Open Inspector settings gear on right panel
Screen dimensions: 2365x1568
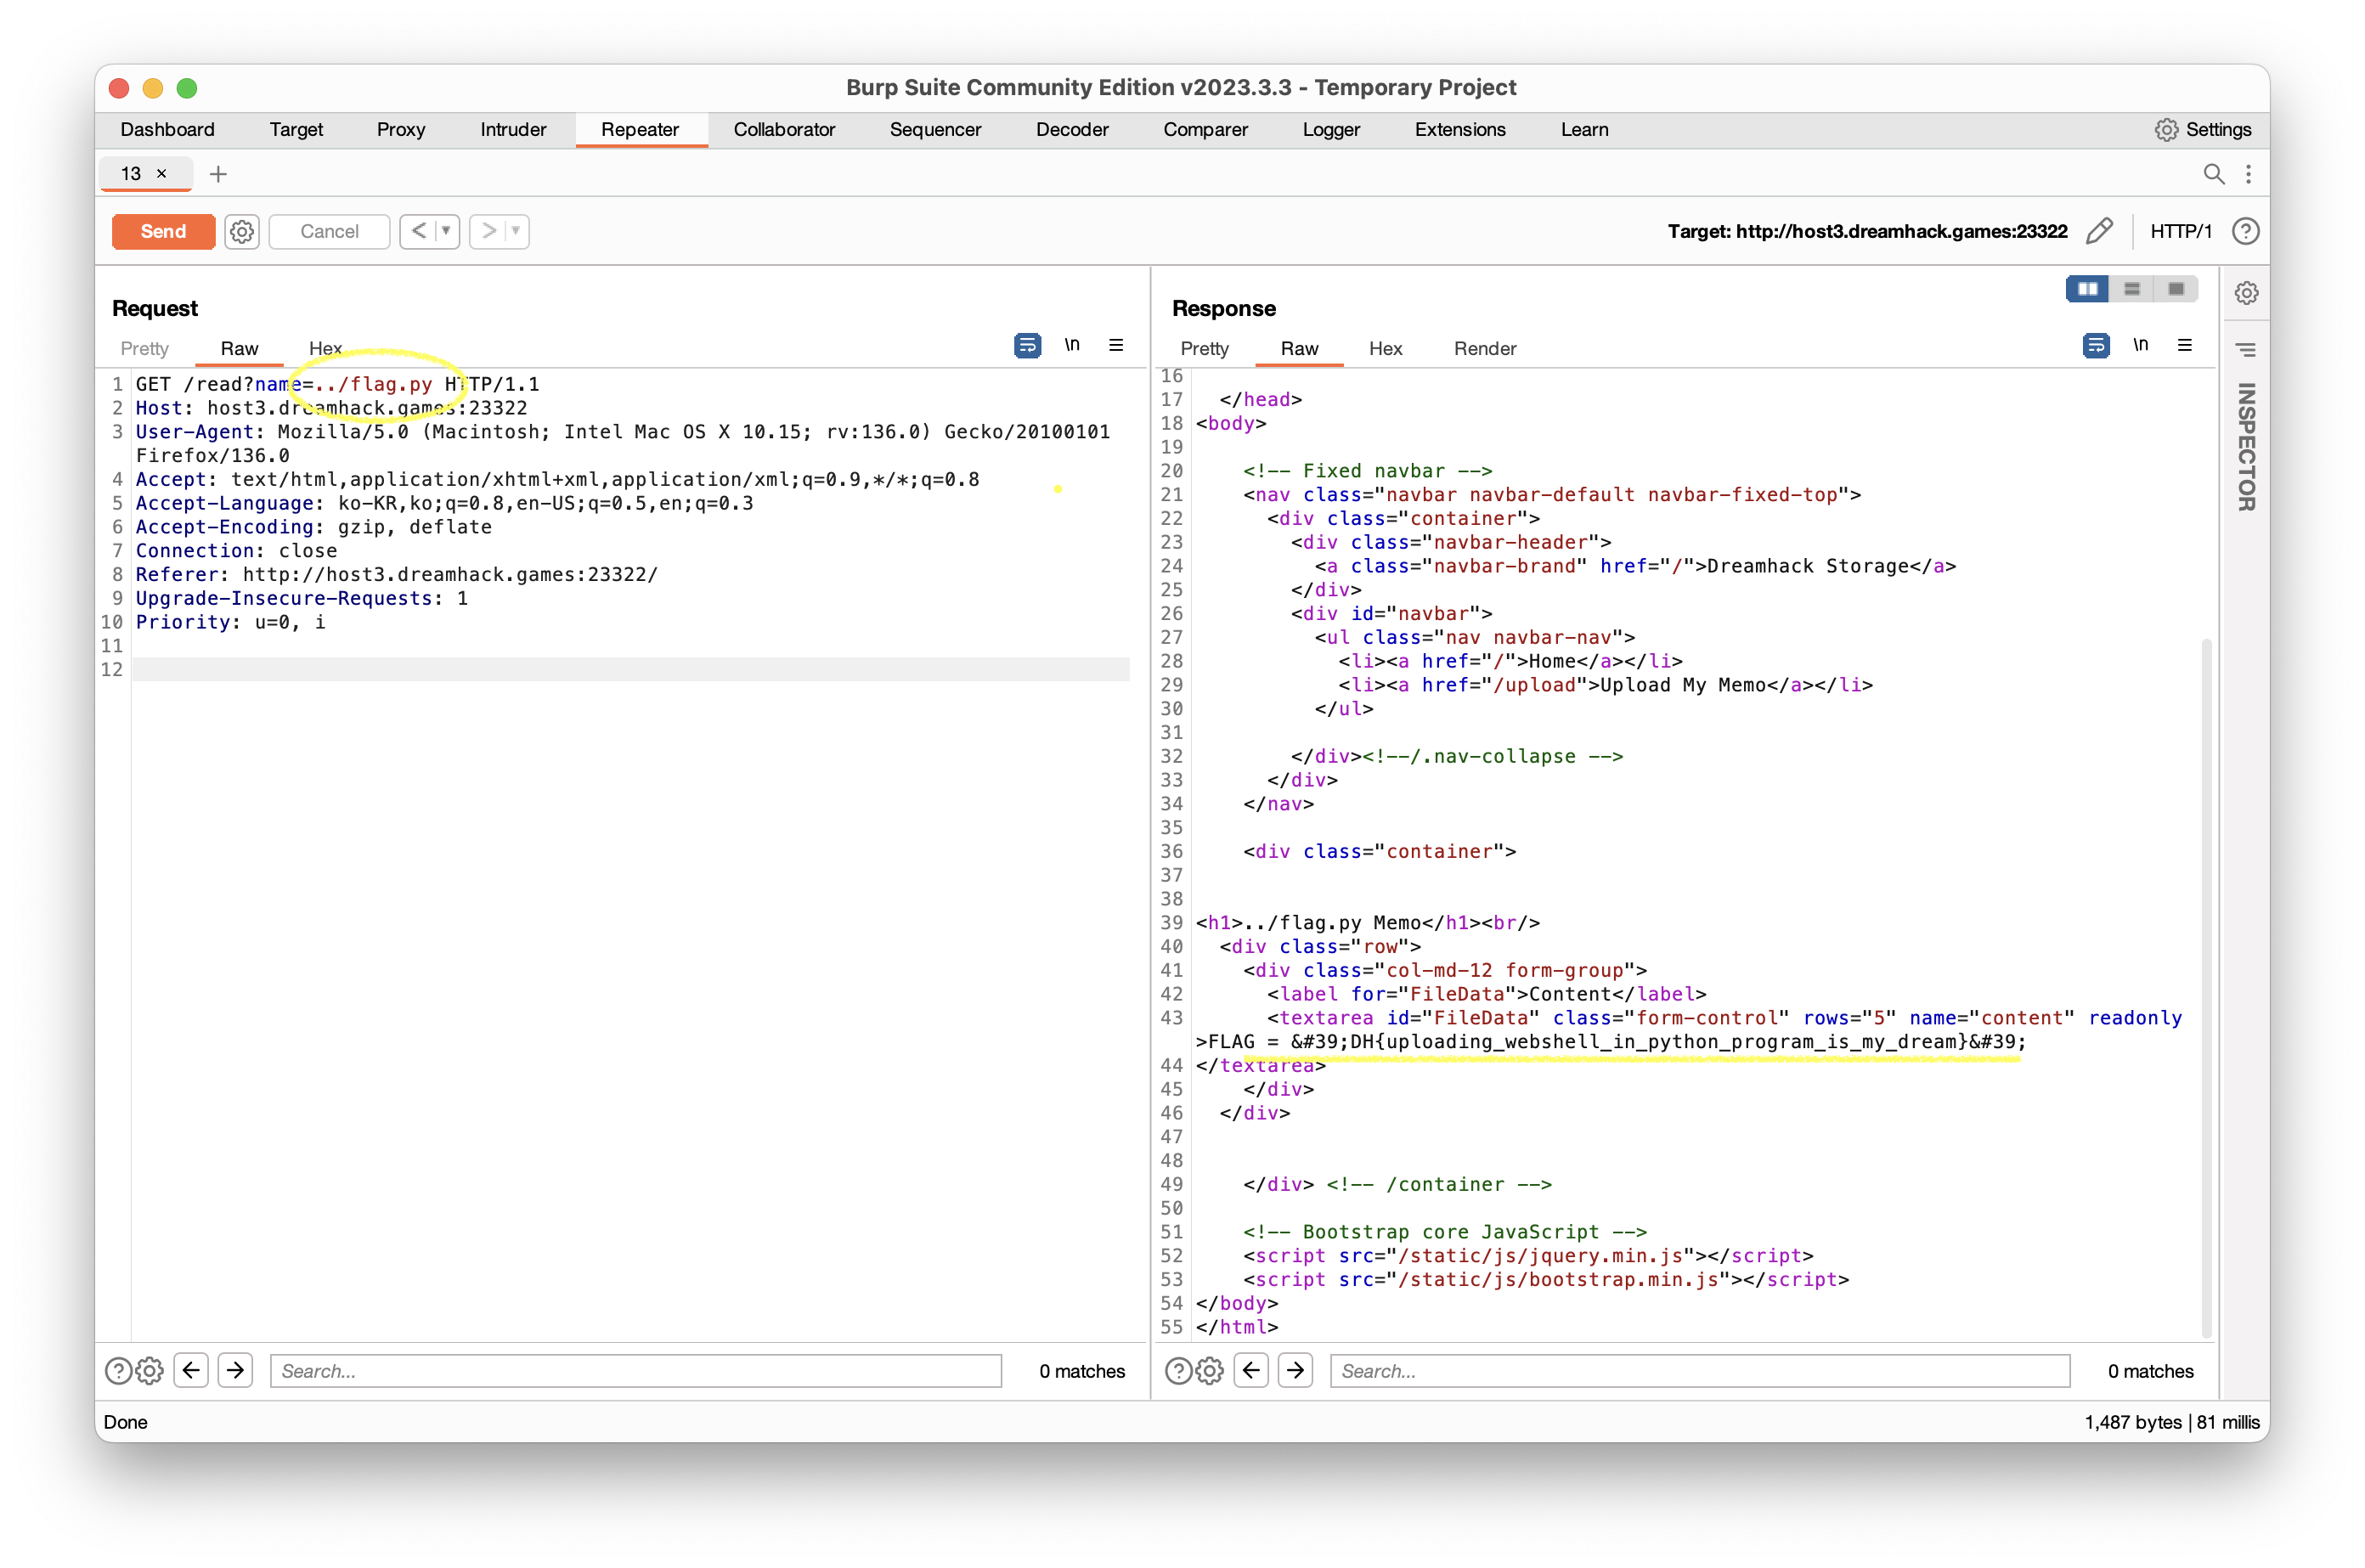2246,293
